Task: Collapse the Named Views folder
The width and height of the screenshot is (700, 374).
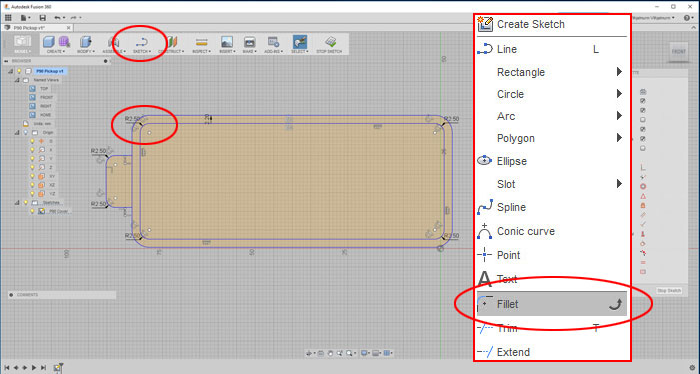Action: pyautogui.click(x=17, y=80)
